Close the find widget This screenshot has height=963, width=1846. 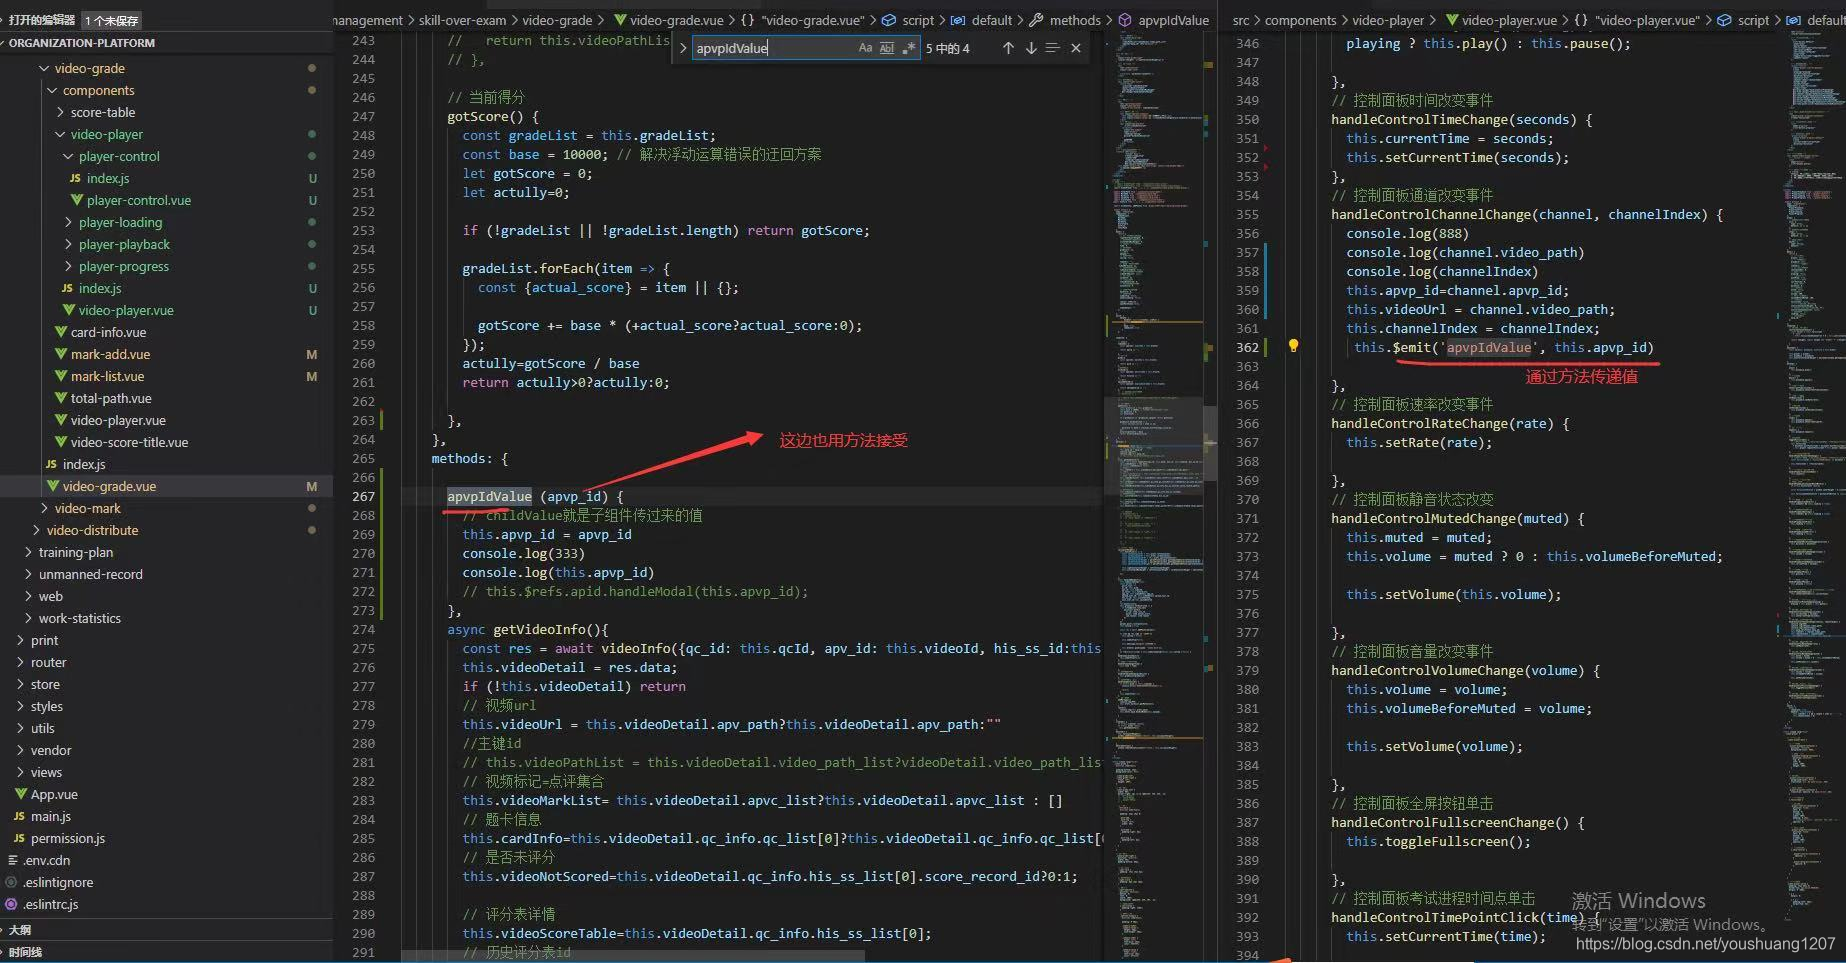point(1076,48)
